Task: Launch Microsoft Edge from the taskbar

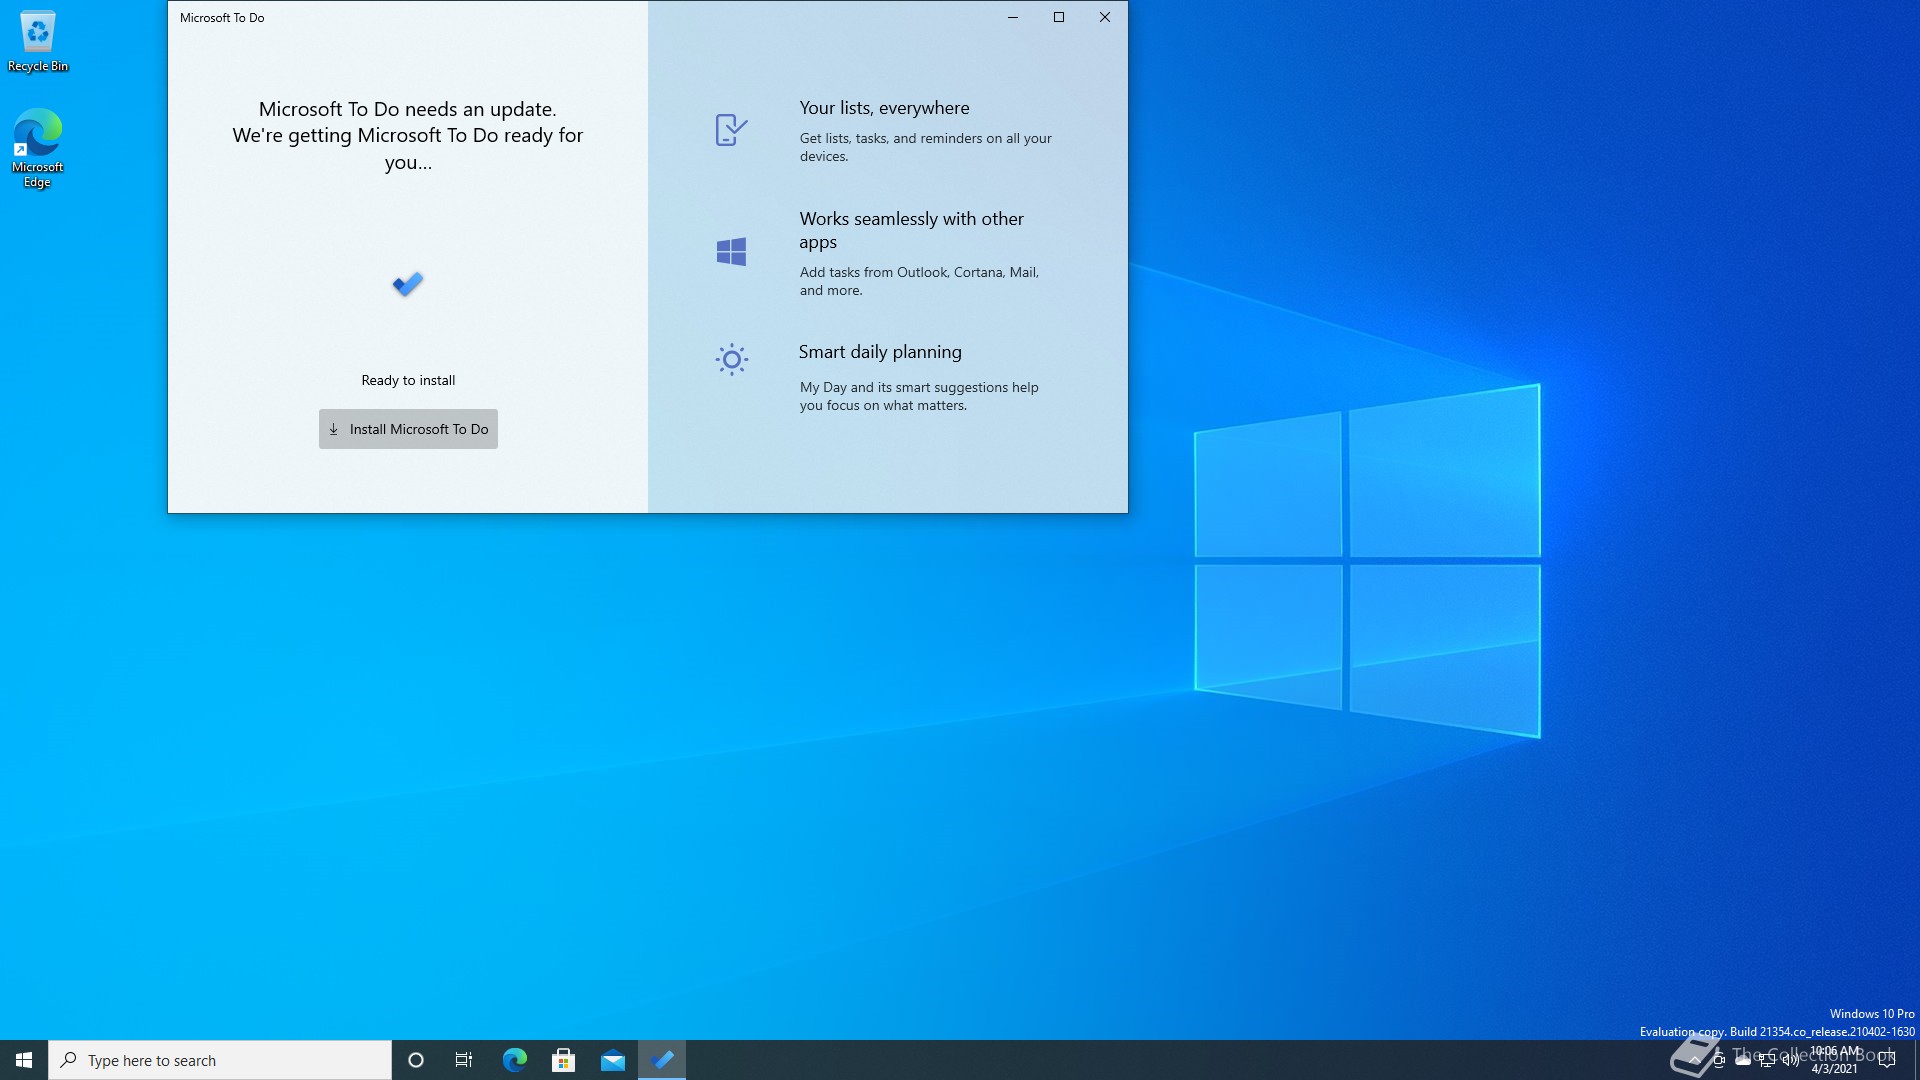Action: point(514,1060)
